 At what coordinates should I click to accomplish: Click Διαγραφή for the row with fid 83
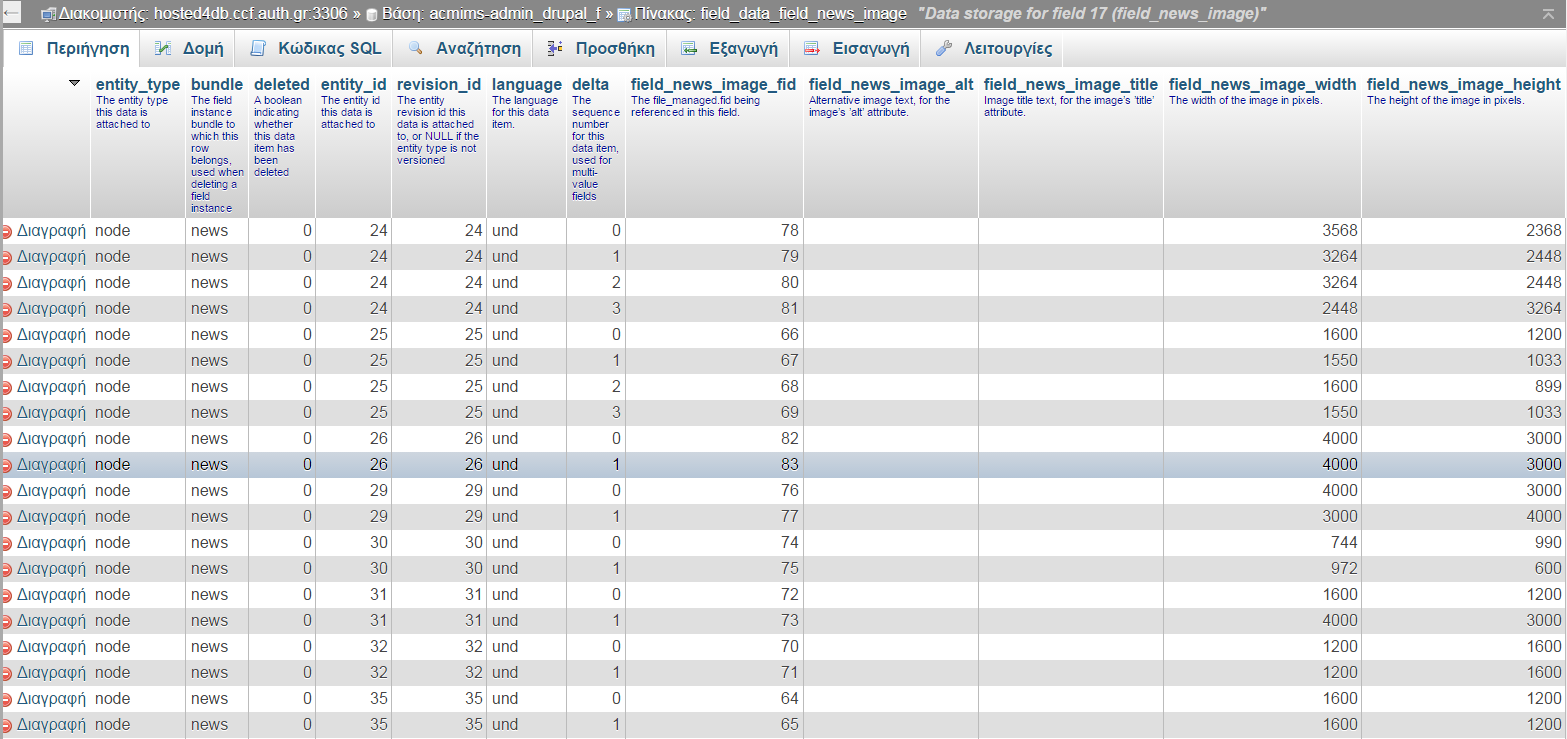click(x=51, y=464)
